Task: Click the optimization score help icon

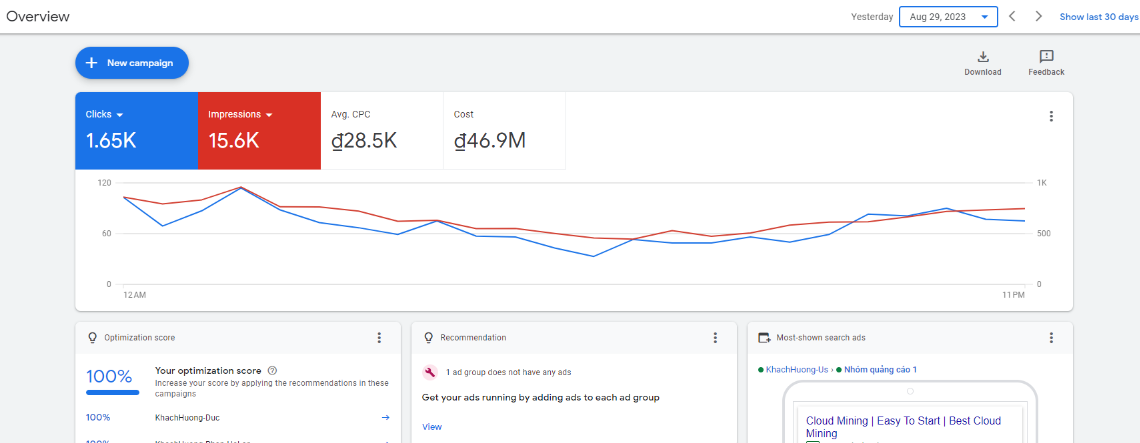Action: click(x=273, y=370)
